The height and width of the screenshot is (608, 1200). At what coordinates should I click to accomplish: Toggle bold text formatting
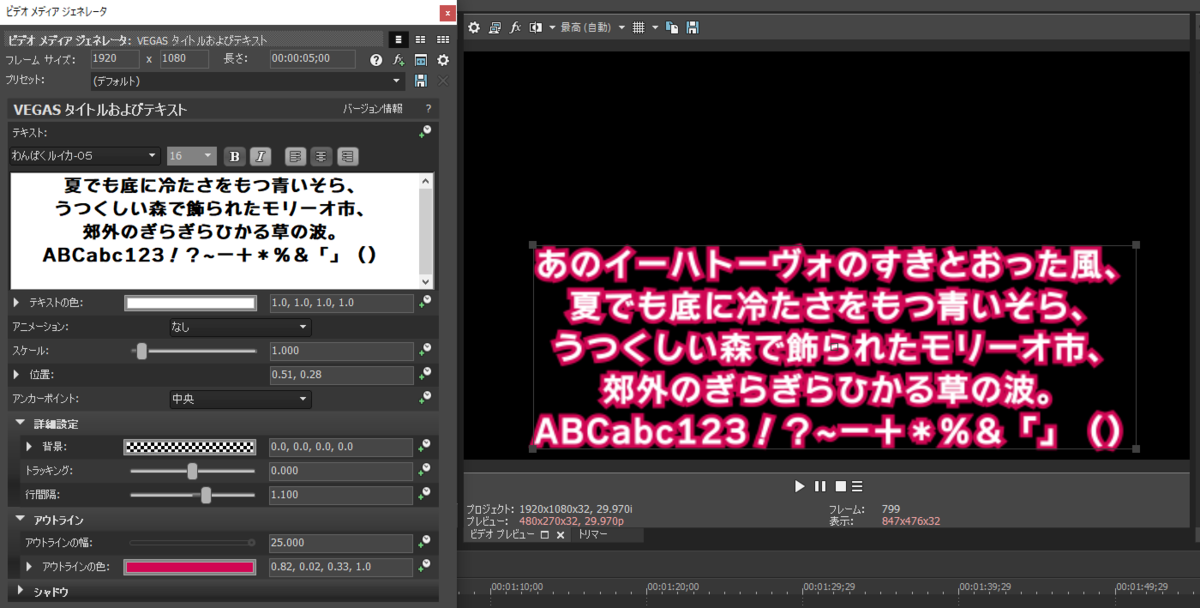pyautogui.click(x=234, y=156)
